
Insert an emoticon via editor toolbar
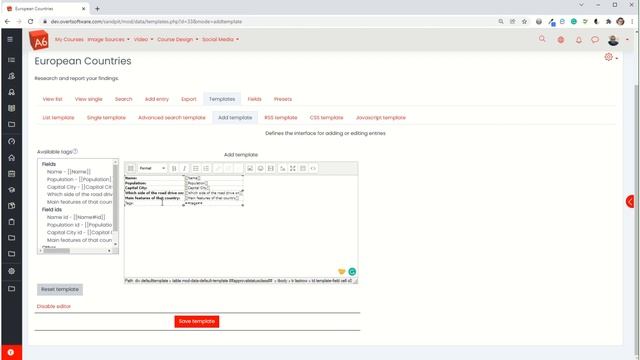point(260,168)
